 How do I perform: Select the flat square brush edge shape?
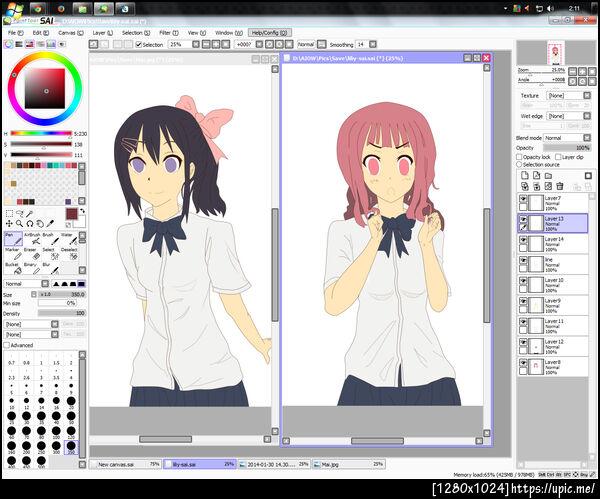pyautogui.click(x=81, y=284)
